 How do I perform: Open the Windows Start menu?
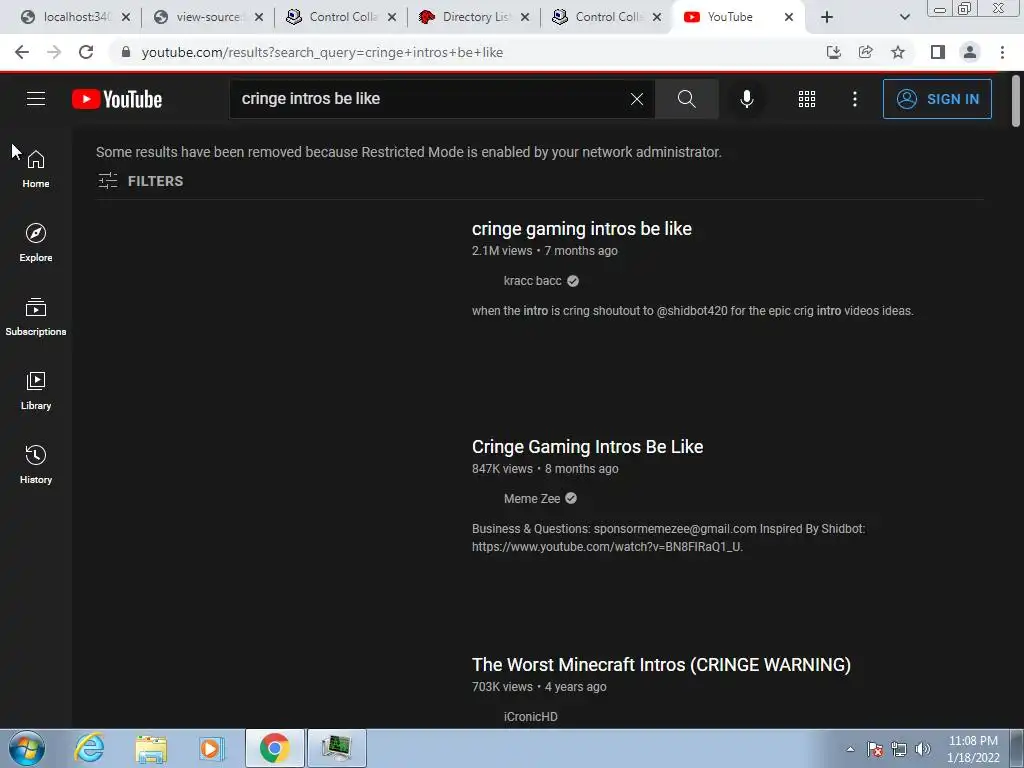(x=27, y=748)
